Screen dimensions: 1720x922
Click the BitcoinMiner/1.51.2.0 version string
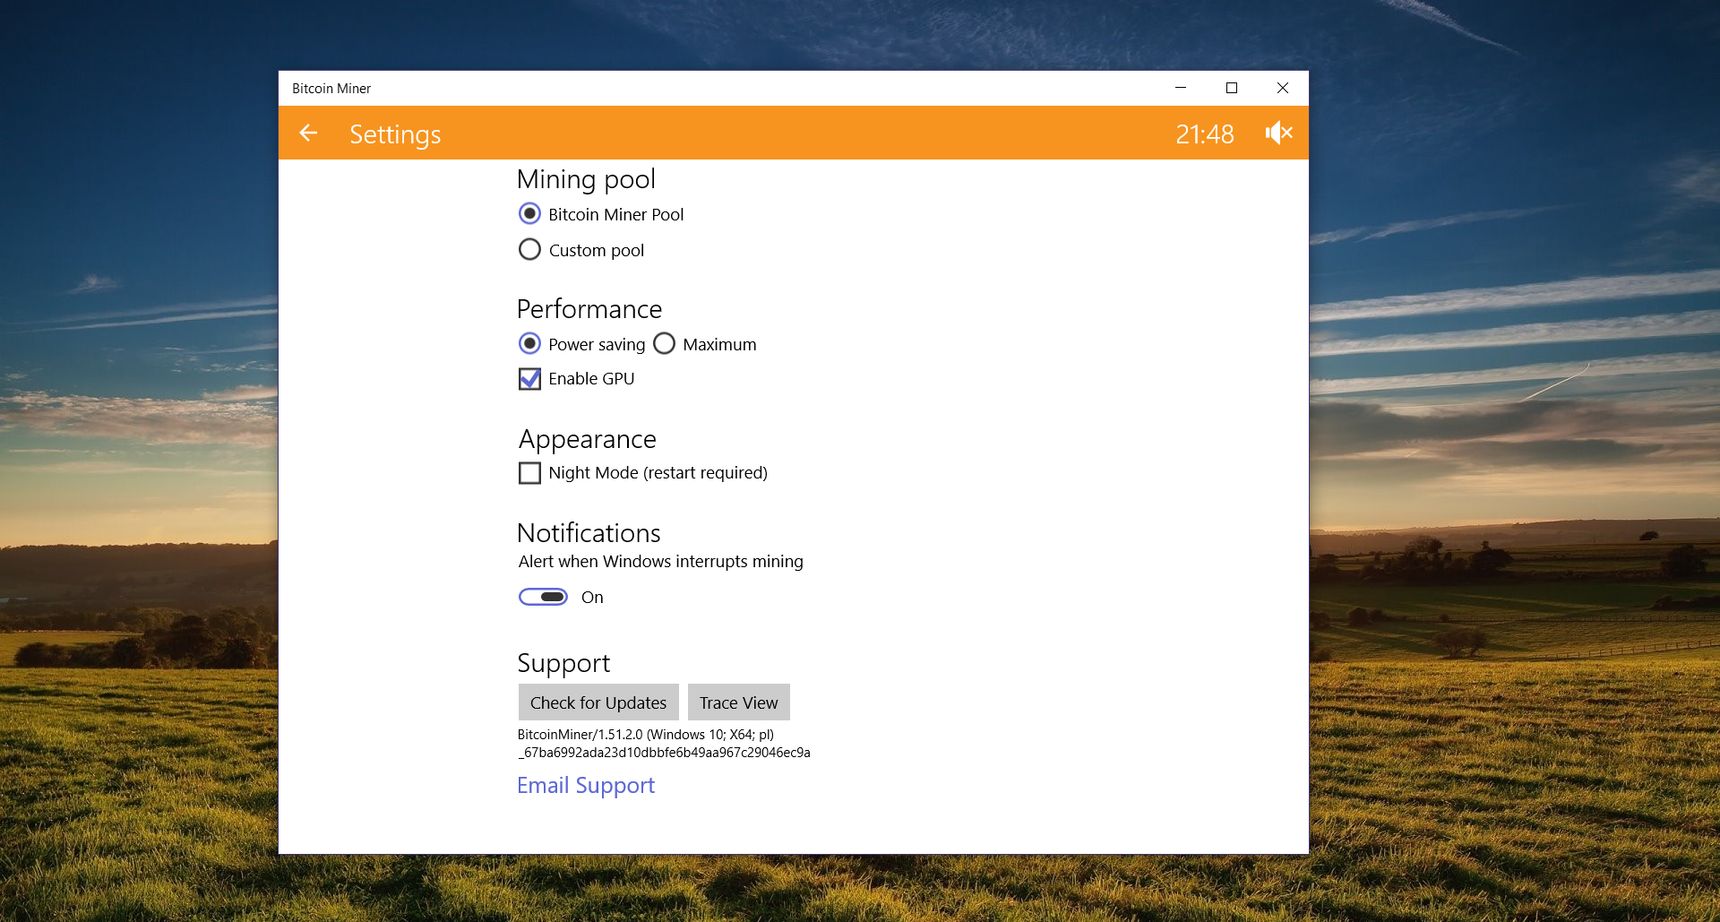646,734
